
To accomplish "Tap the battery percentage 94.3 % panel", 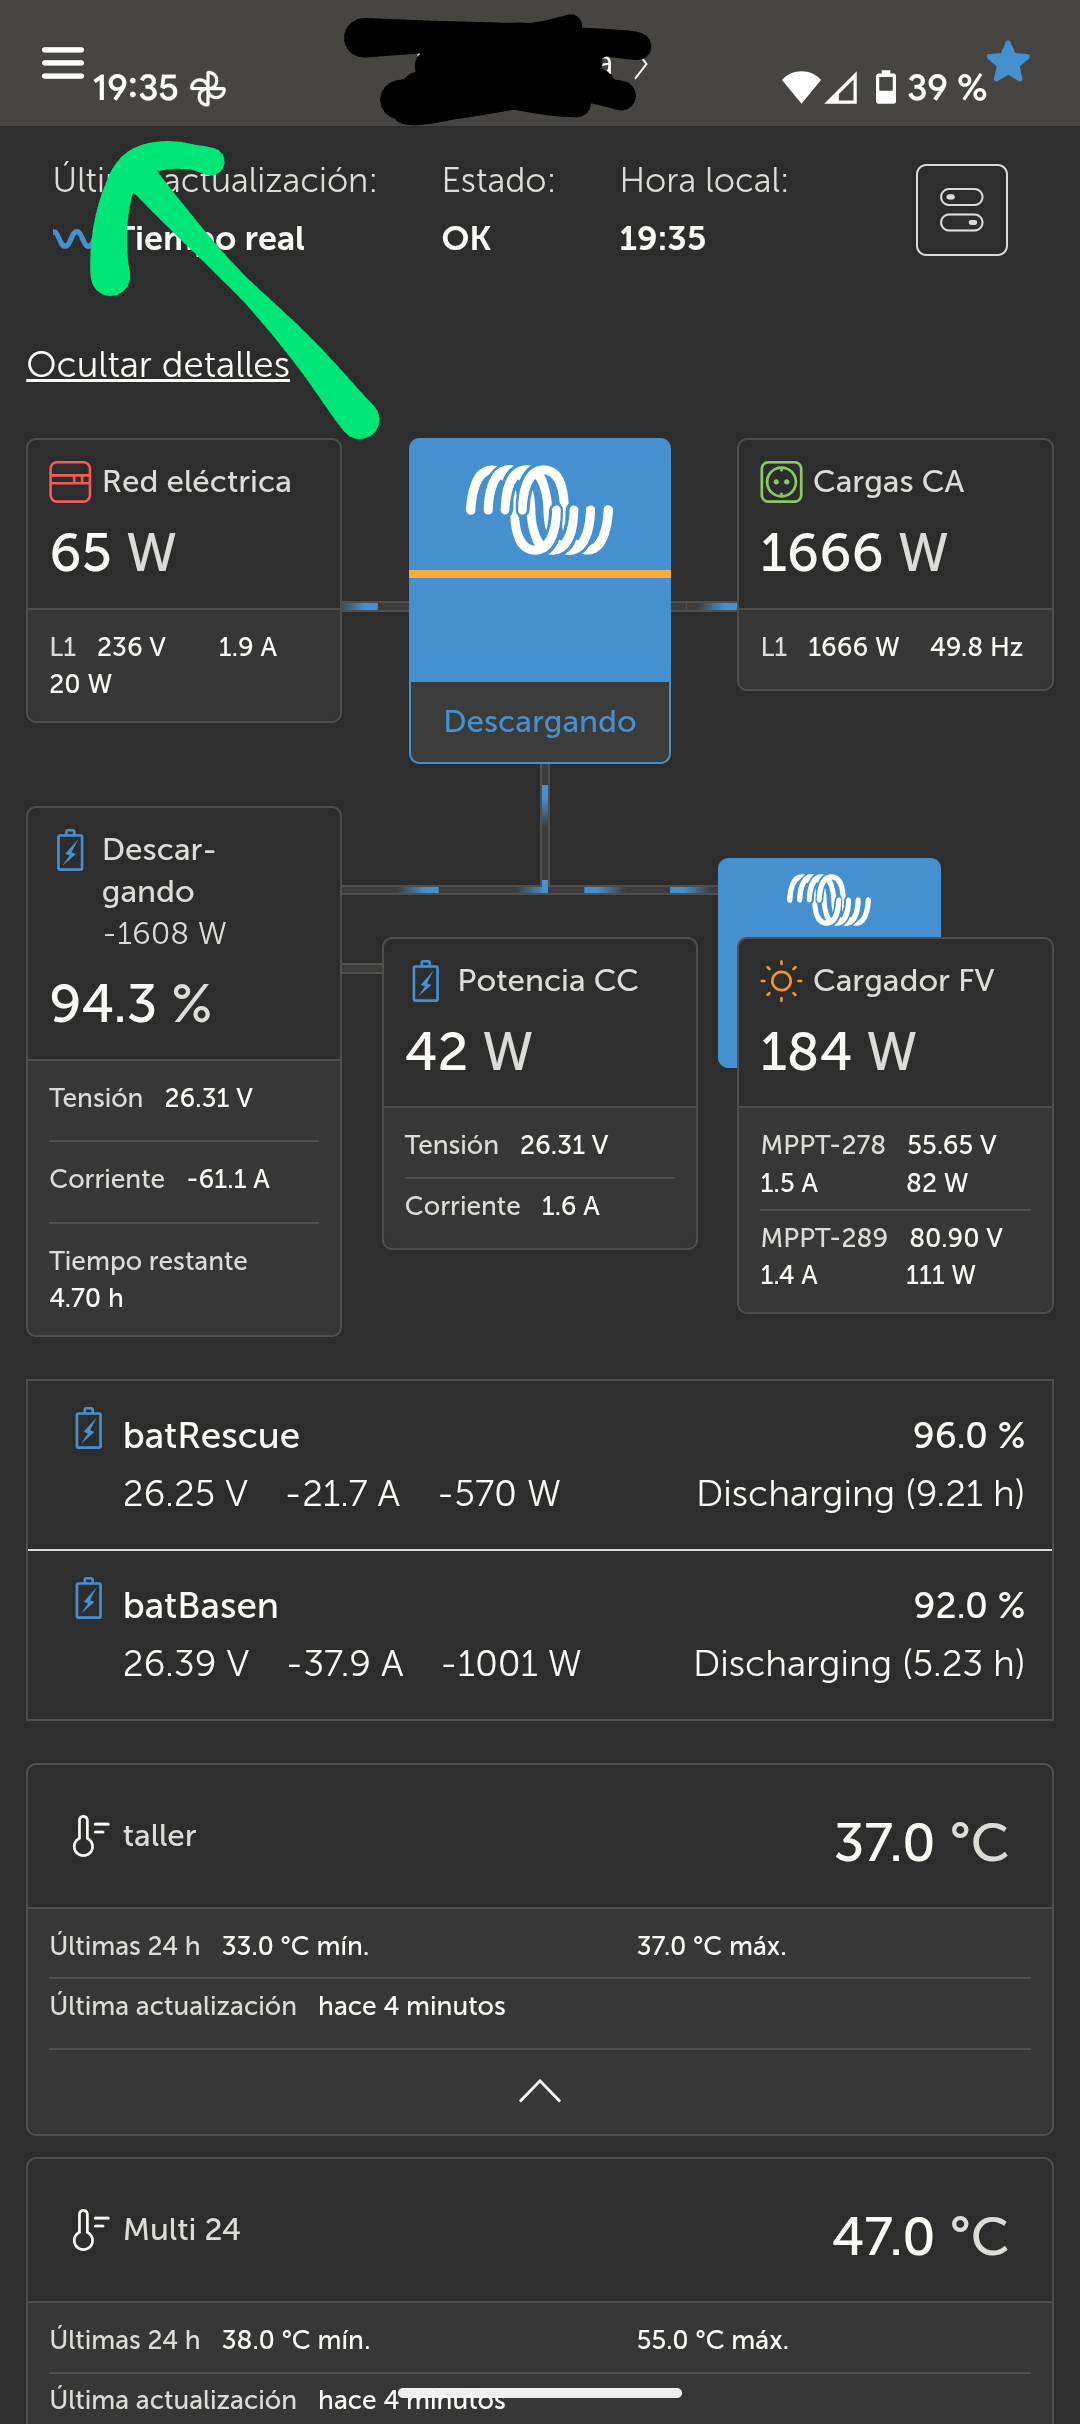I will 183,1003.
